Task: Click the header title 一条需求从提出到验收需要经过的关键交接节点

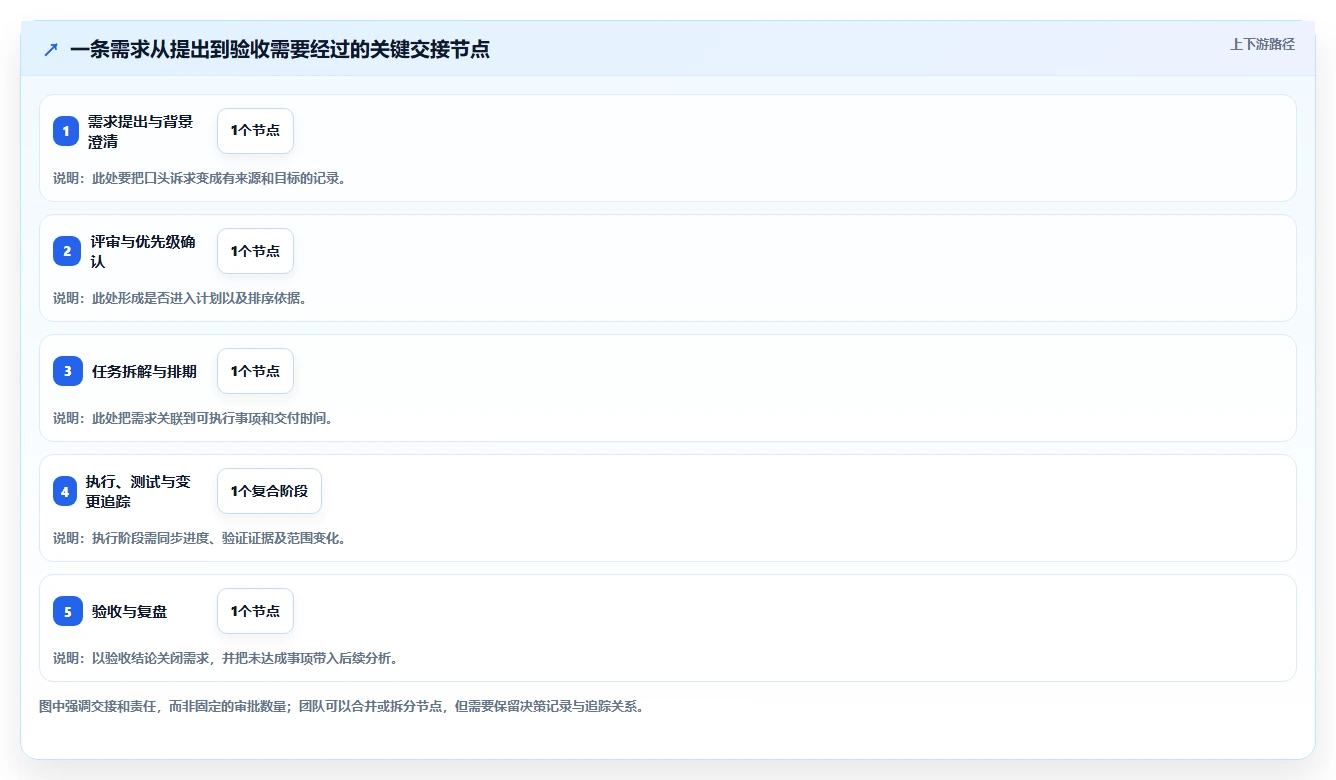Action: (280, 49)
